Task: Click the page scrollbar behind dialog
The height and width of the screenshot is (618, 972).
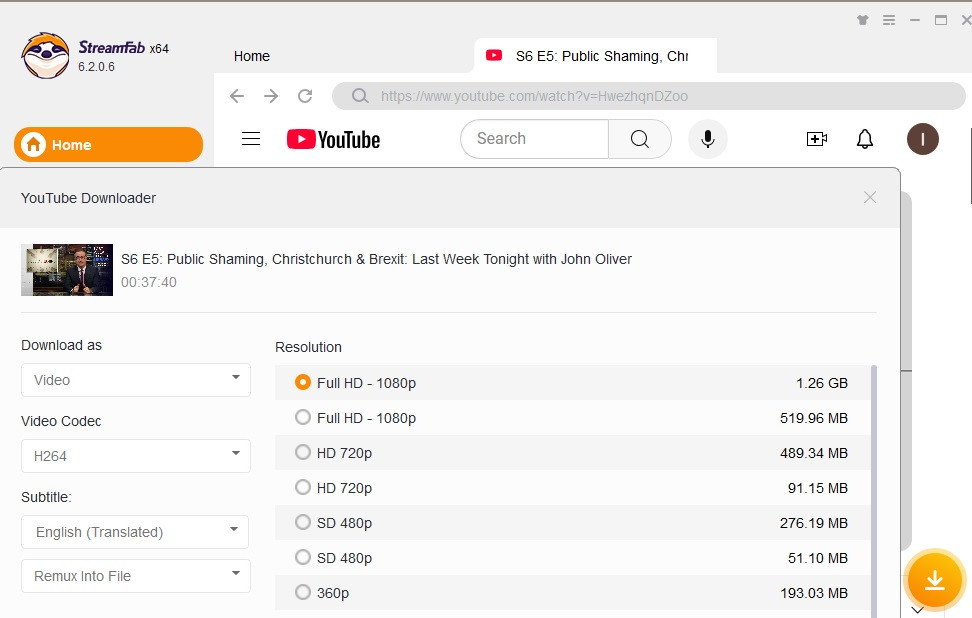Action: click(x=906, y=372)
